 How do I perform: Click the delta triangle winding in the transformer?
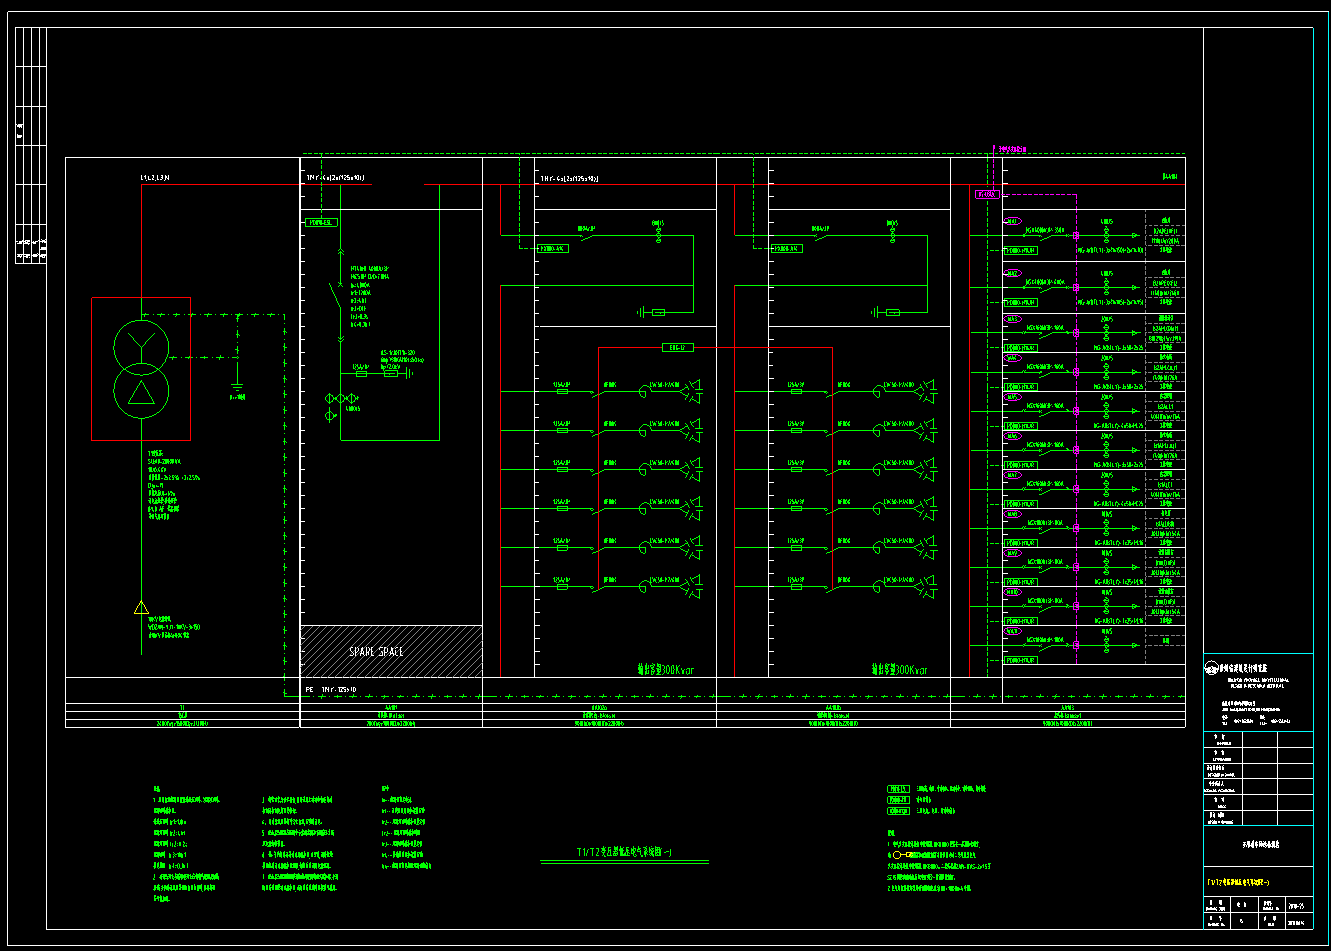point(141,391)
